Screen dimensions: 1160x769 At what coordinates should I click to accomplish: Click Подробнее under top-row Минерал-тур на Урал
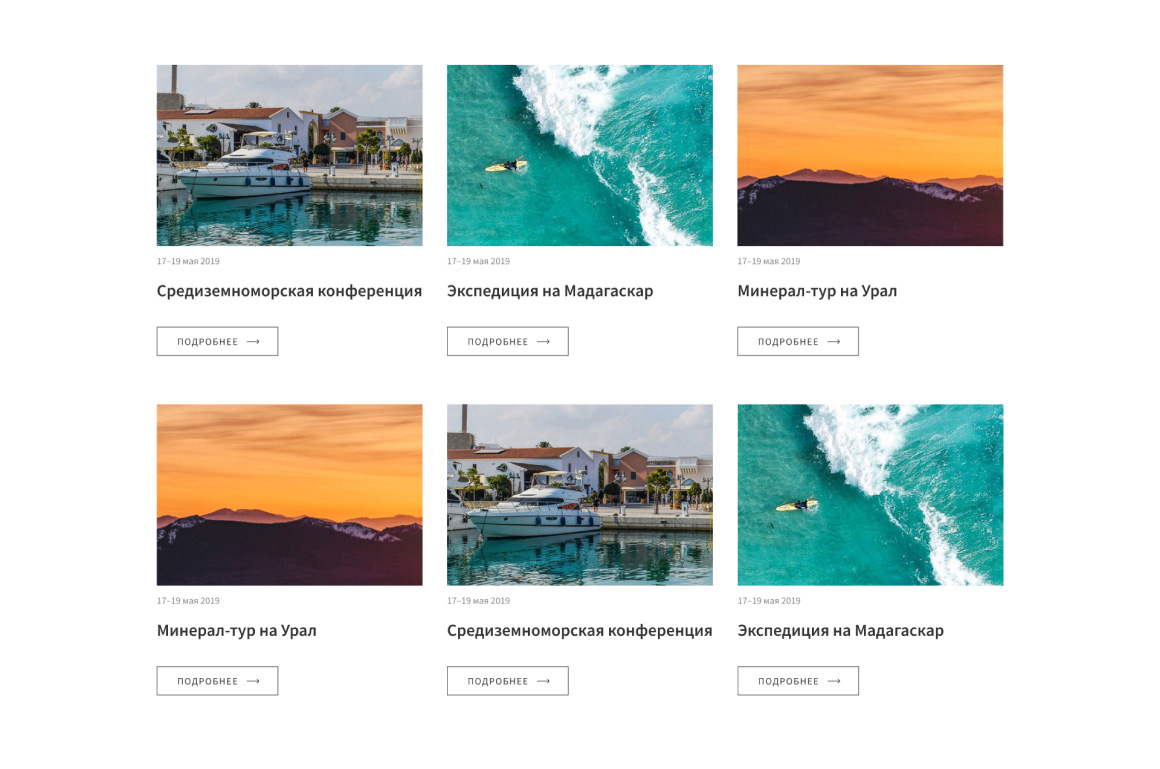(798, 341)
